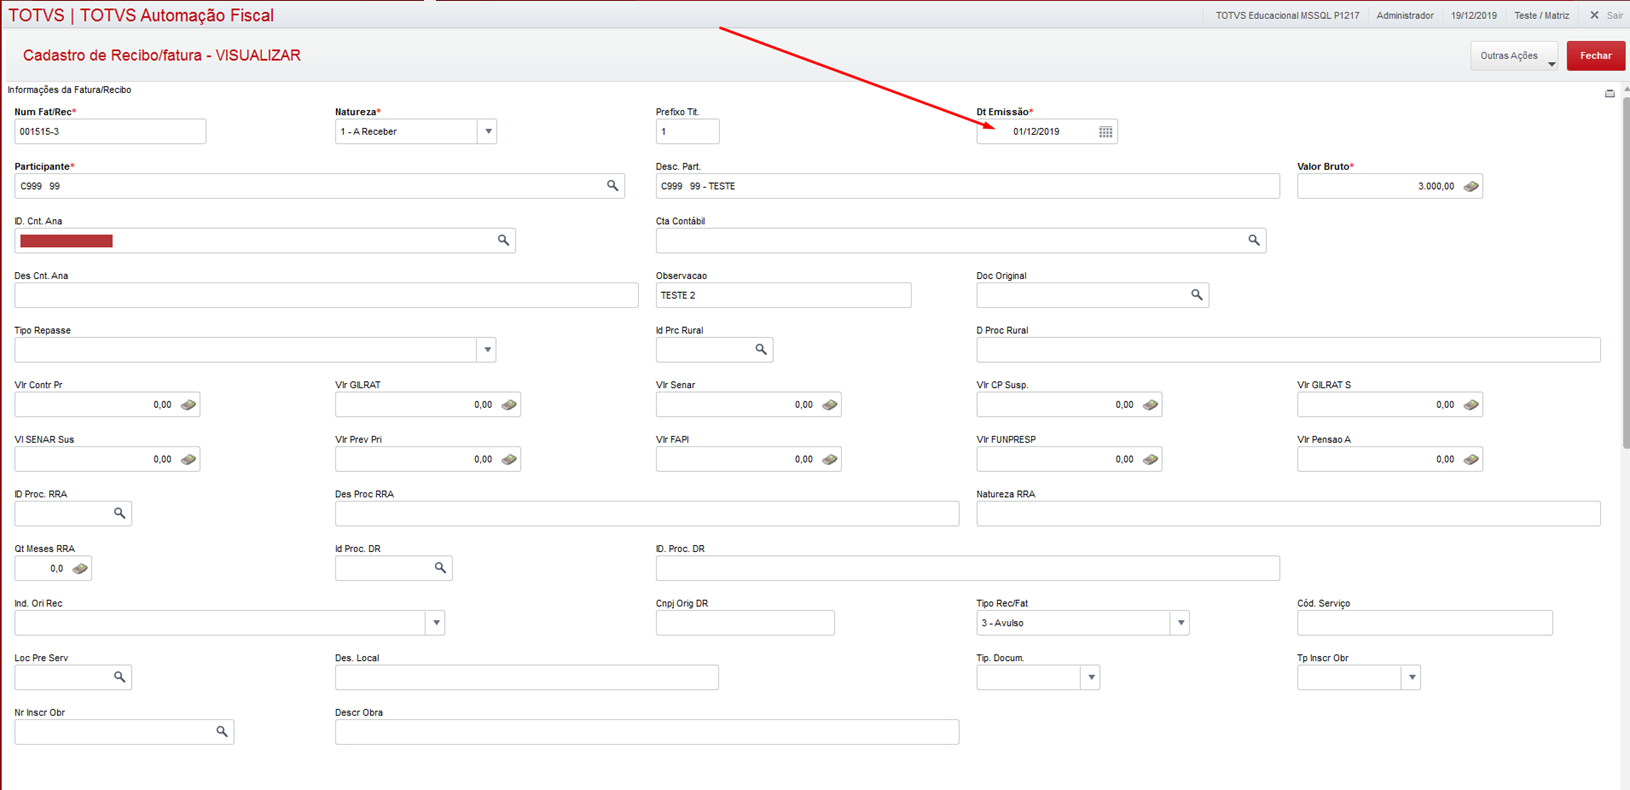Click the ID. Proc. DR description field
This screenshot has height=790, width=1630.
pyautogui.click(x=967, y=568)
